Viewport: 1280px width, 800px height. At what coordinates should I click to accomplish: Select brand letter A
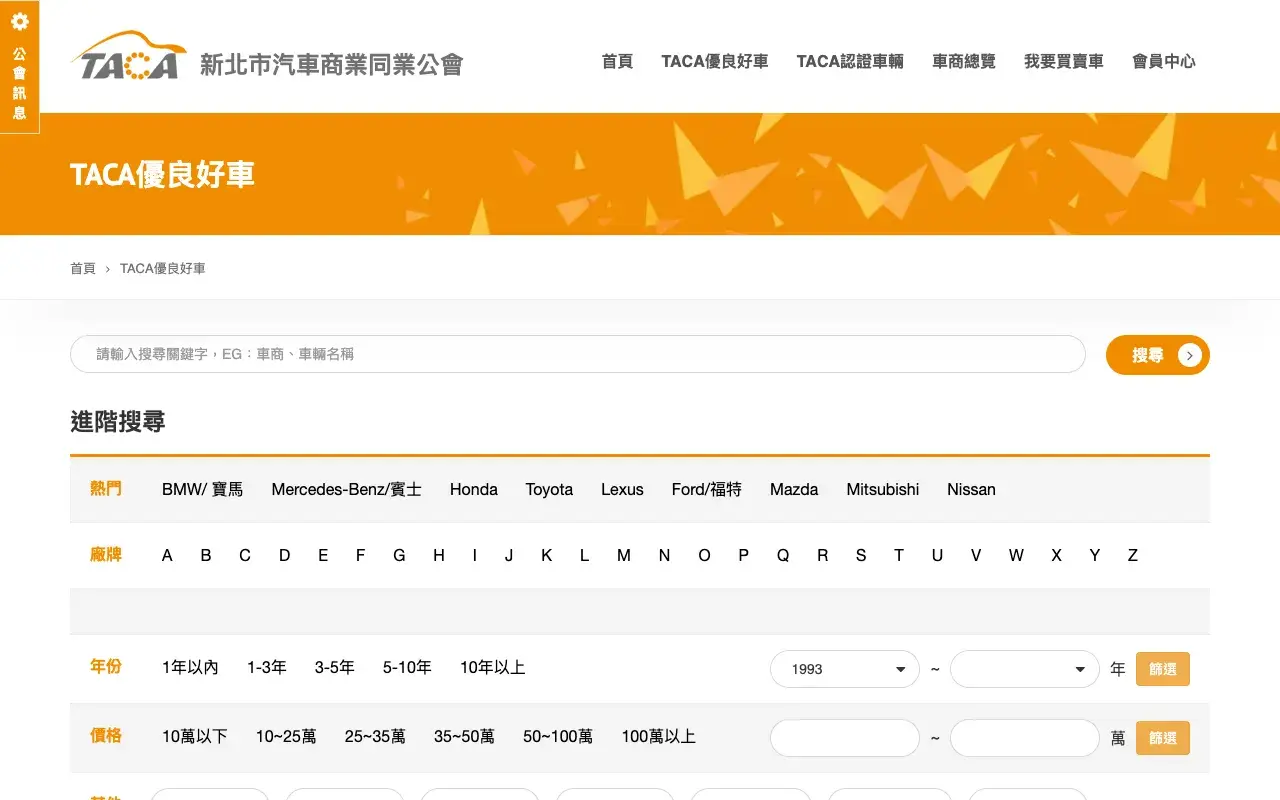pyautogui.click(x=167, y=555)
